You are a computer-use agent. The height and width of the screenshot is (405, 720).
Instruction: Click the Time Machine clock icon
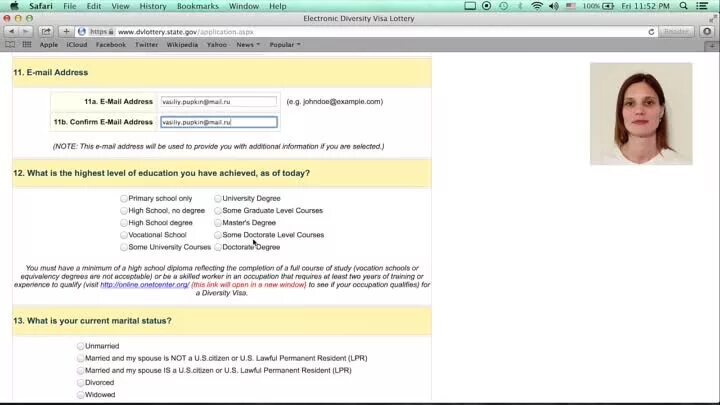pos(504,6)
